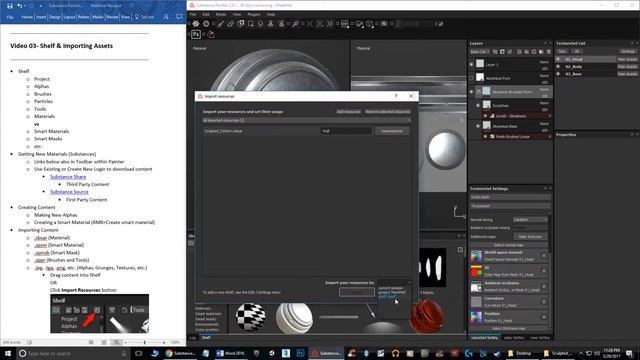Open the Base Col channel dropdown in Layers

tap(479, 52)
